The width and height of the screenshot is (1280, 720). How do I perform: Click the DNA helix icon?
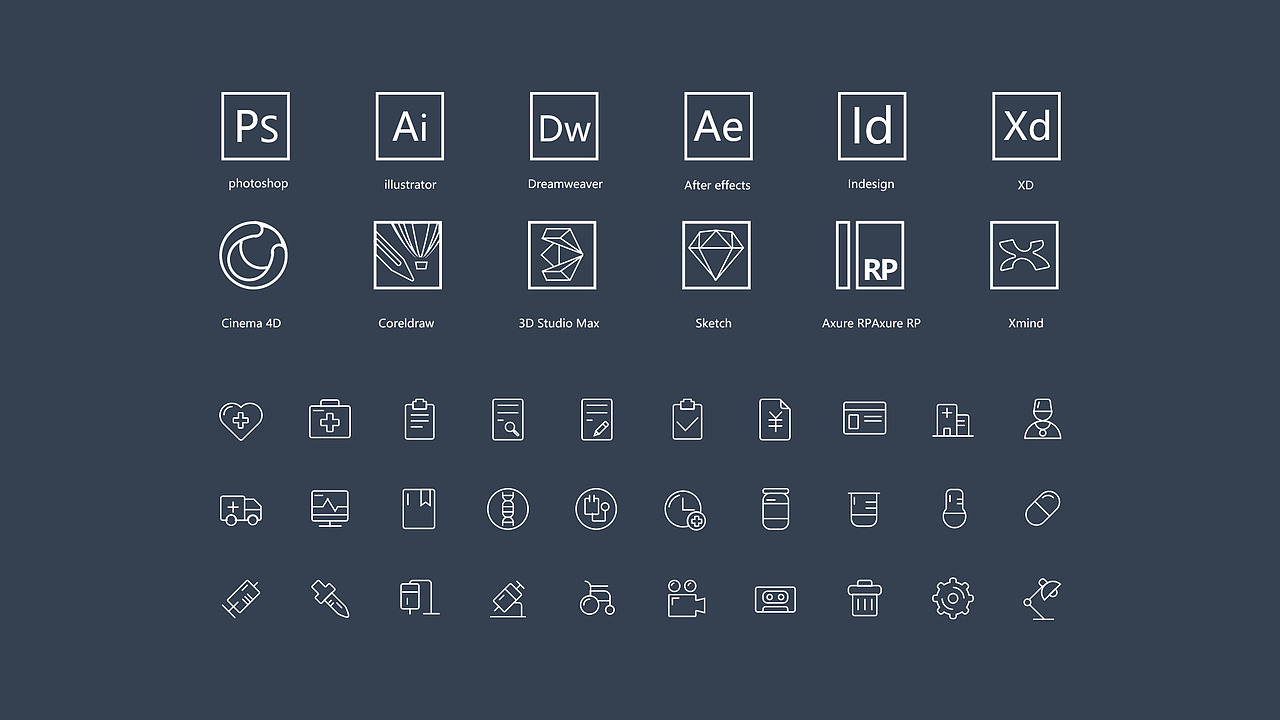(x=508, y=509)
